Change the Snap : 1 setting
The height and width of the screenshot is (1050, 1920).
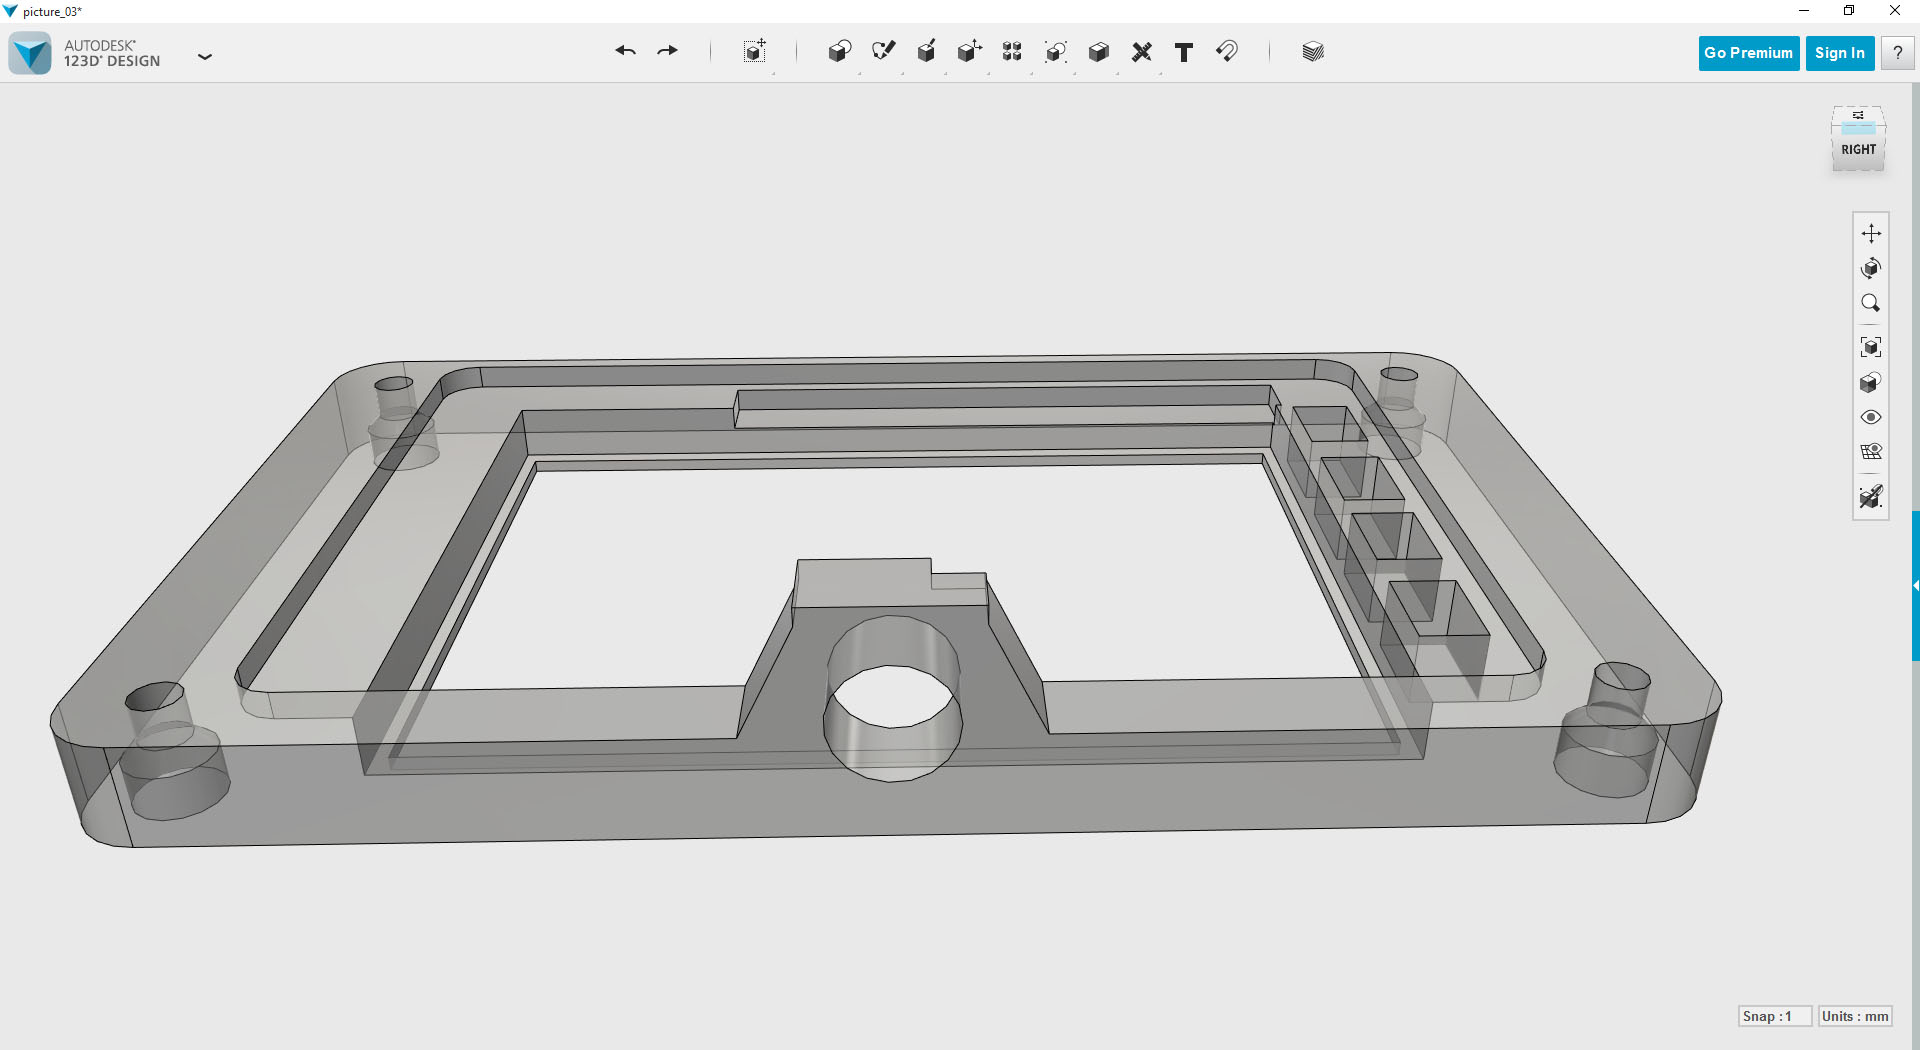tap(1774, 1016)
